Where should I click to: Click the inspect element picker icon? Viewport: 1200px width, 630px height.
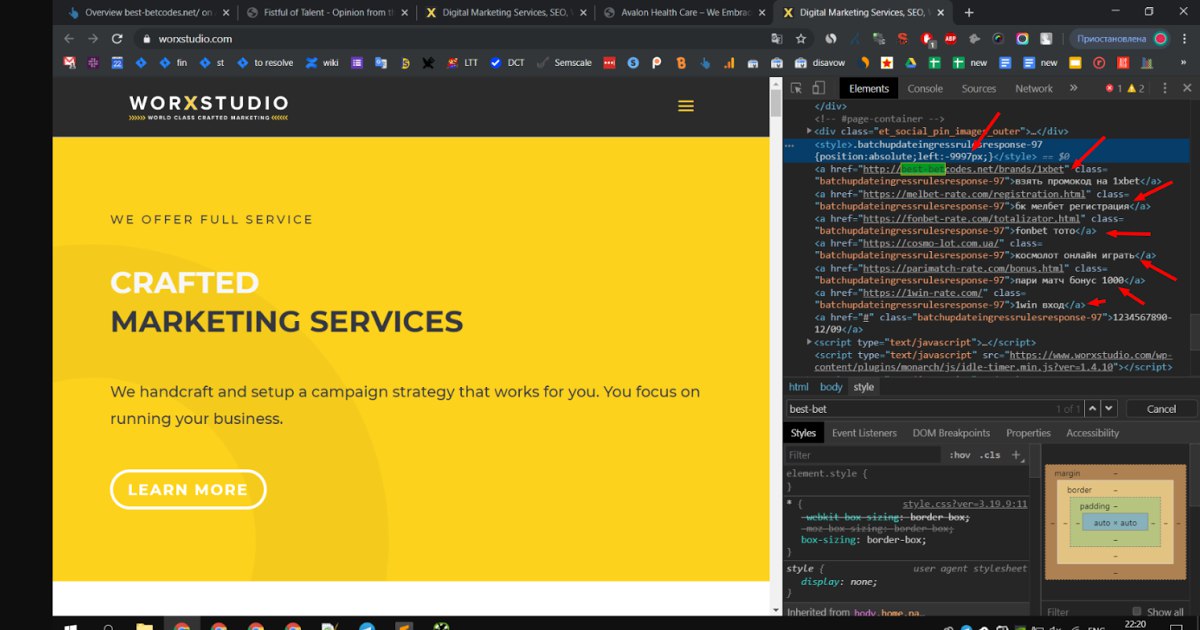coord(796,88)
